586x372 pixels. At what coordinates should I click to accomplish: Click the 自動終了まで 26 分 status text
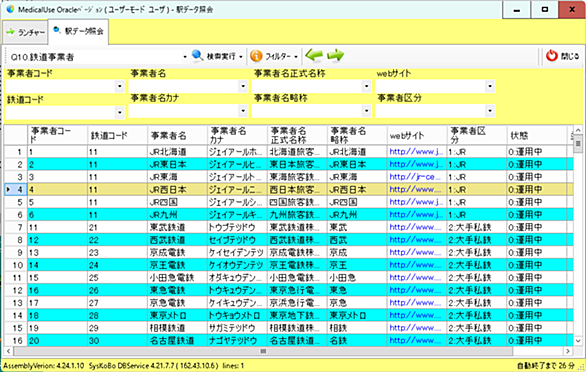pyautogui.click(x=546, y=366)
